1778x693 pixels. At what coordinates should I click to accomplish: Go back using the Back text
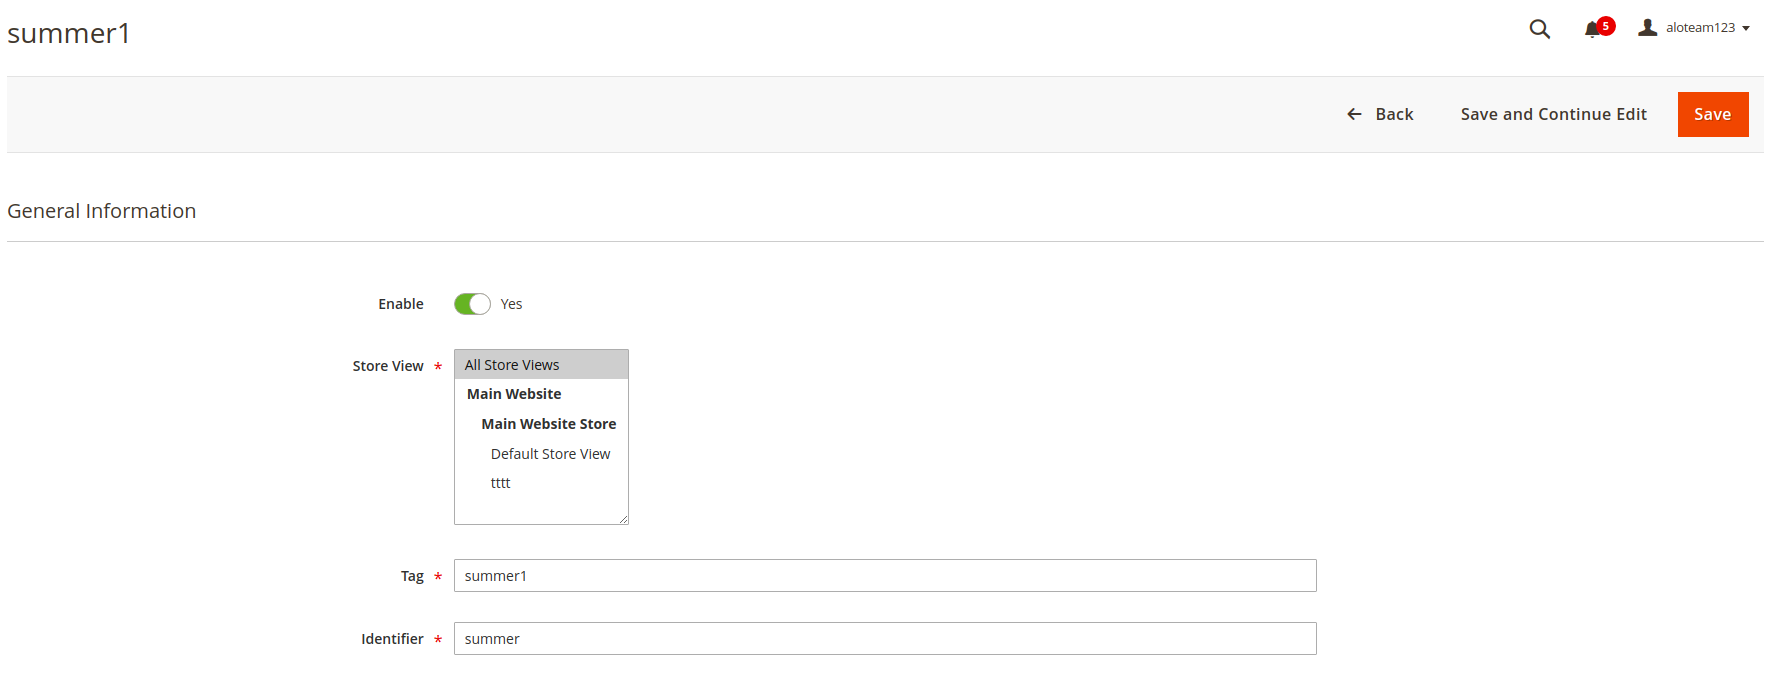click(1394, 114)
